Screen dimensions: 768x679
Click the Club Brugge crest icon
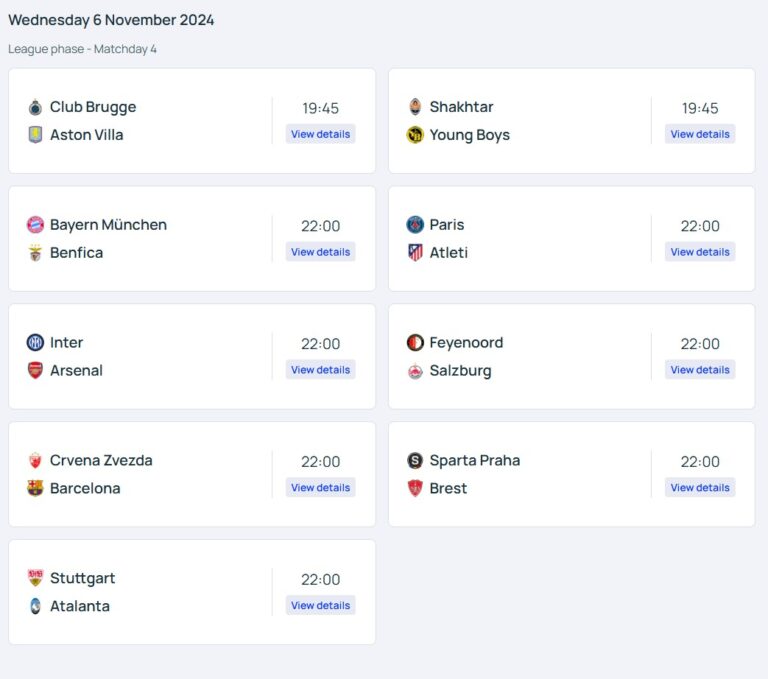(x=36, y=107)
